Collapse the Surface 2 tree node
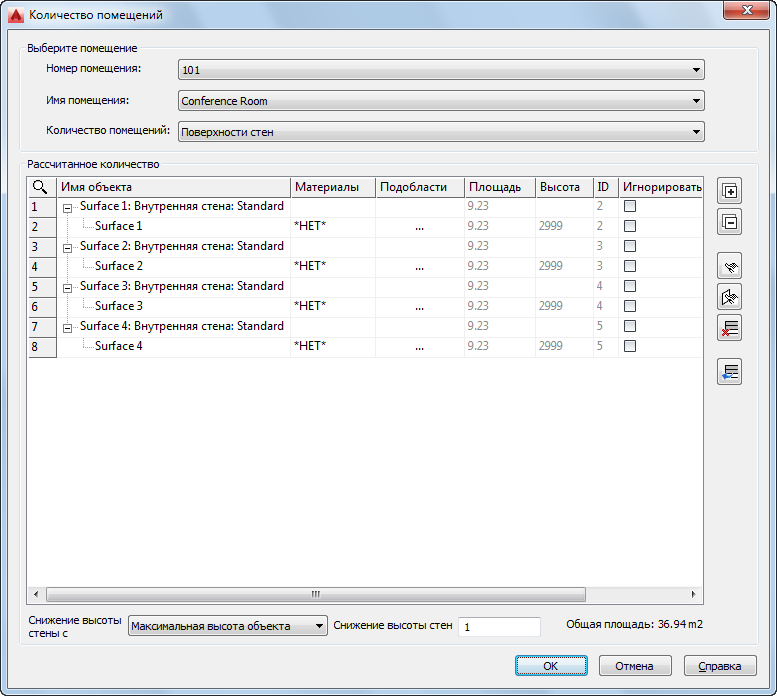The image size is (777, 696). 67,249
